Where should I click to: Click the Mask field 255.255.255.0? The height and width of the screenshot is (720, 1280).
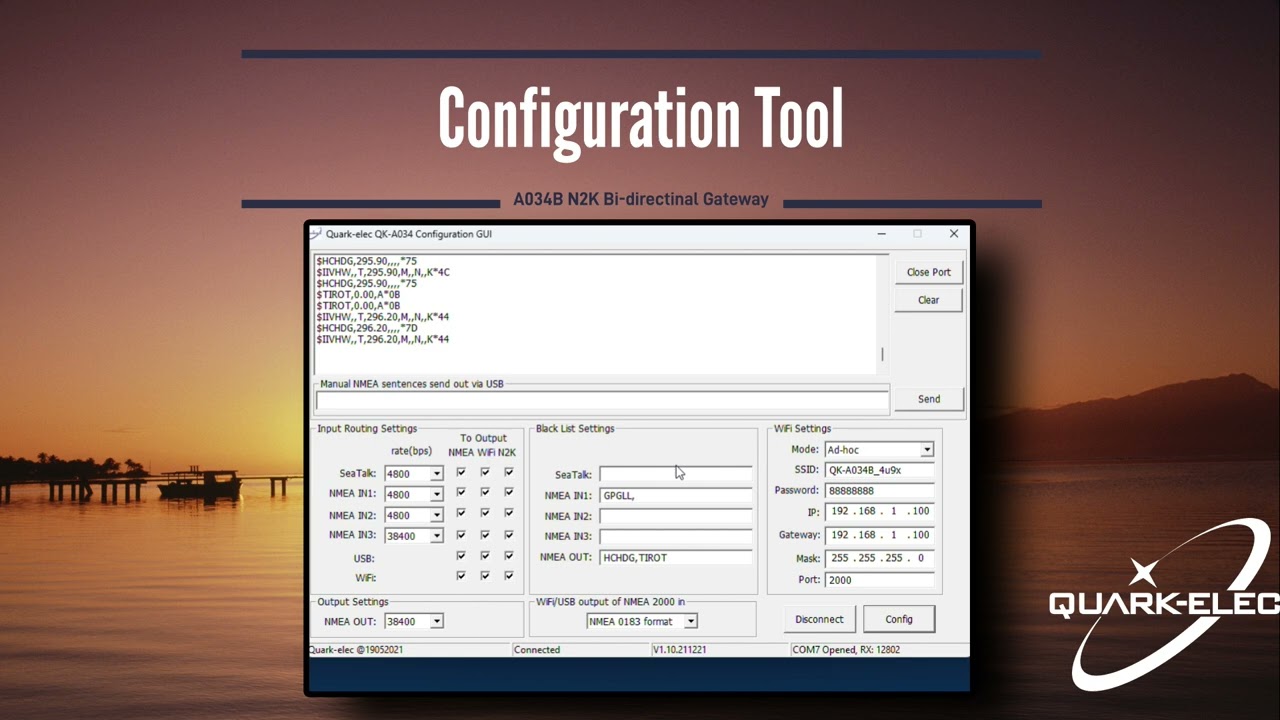880,558
